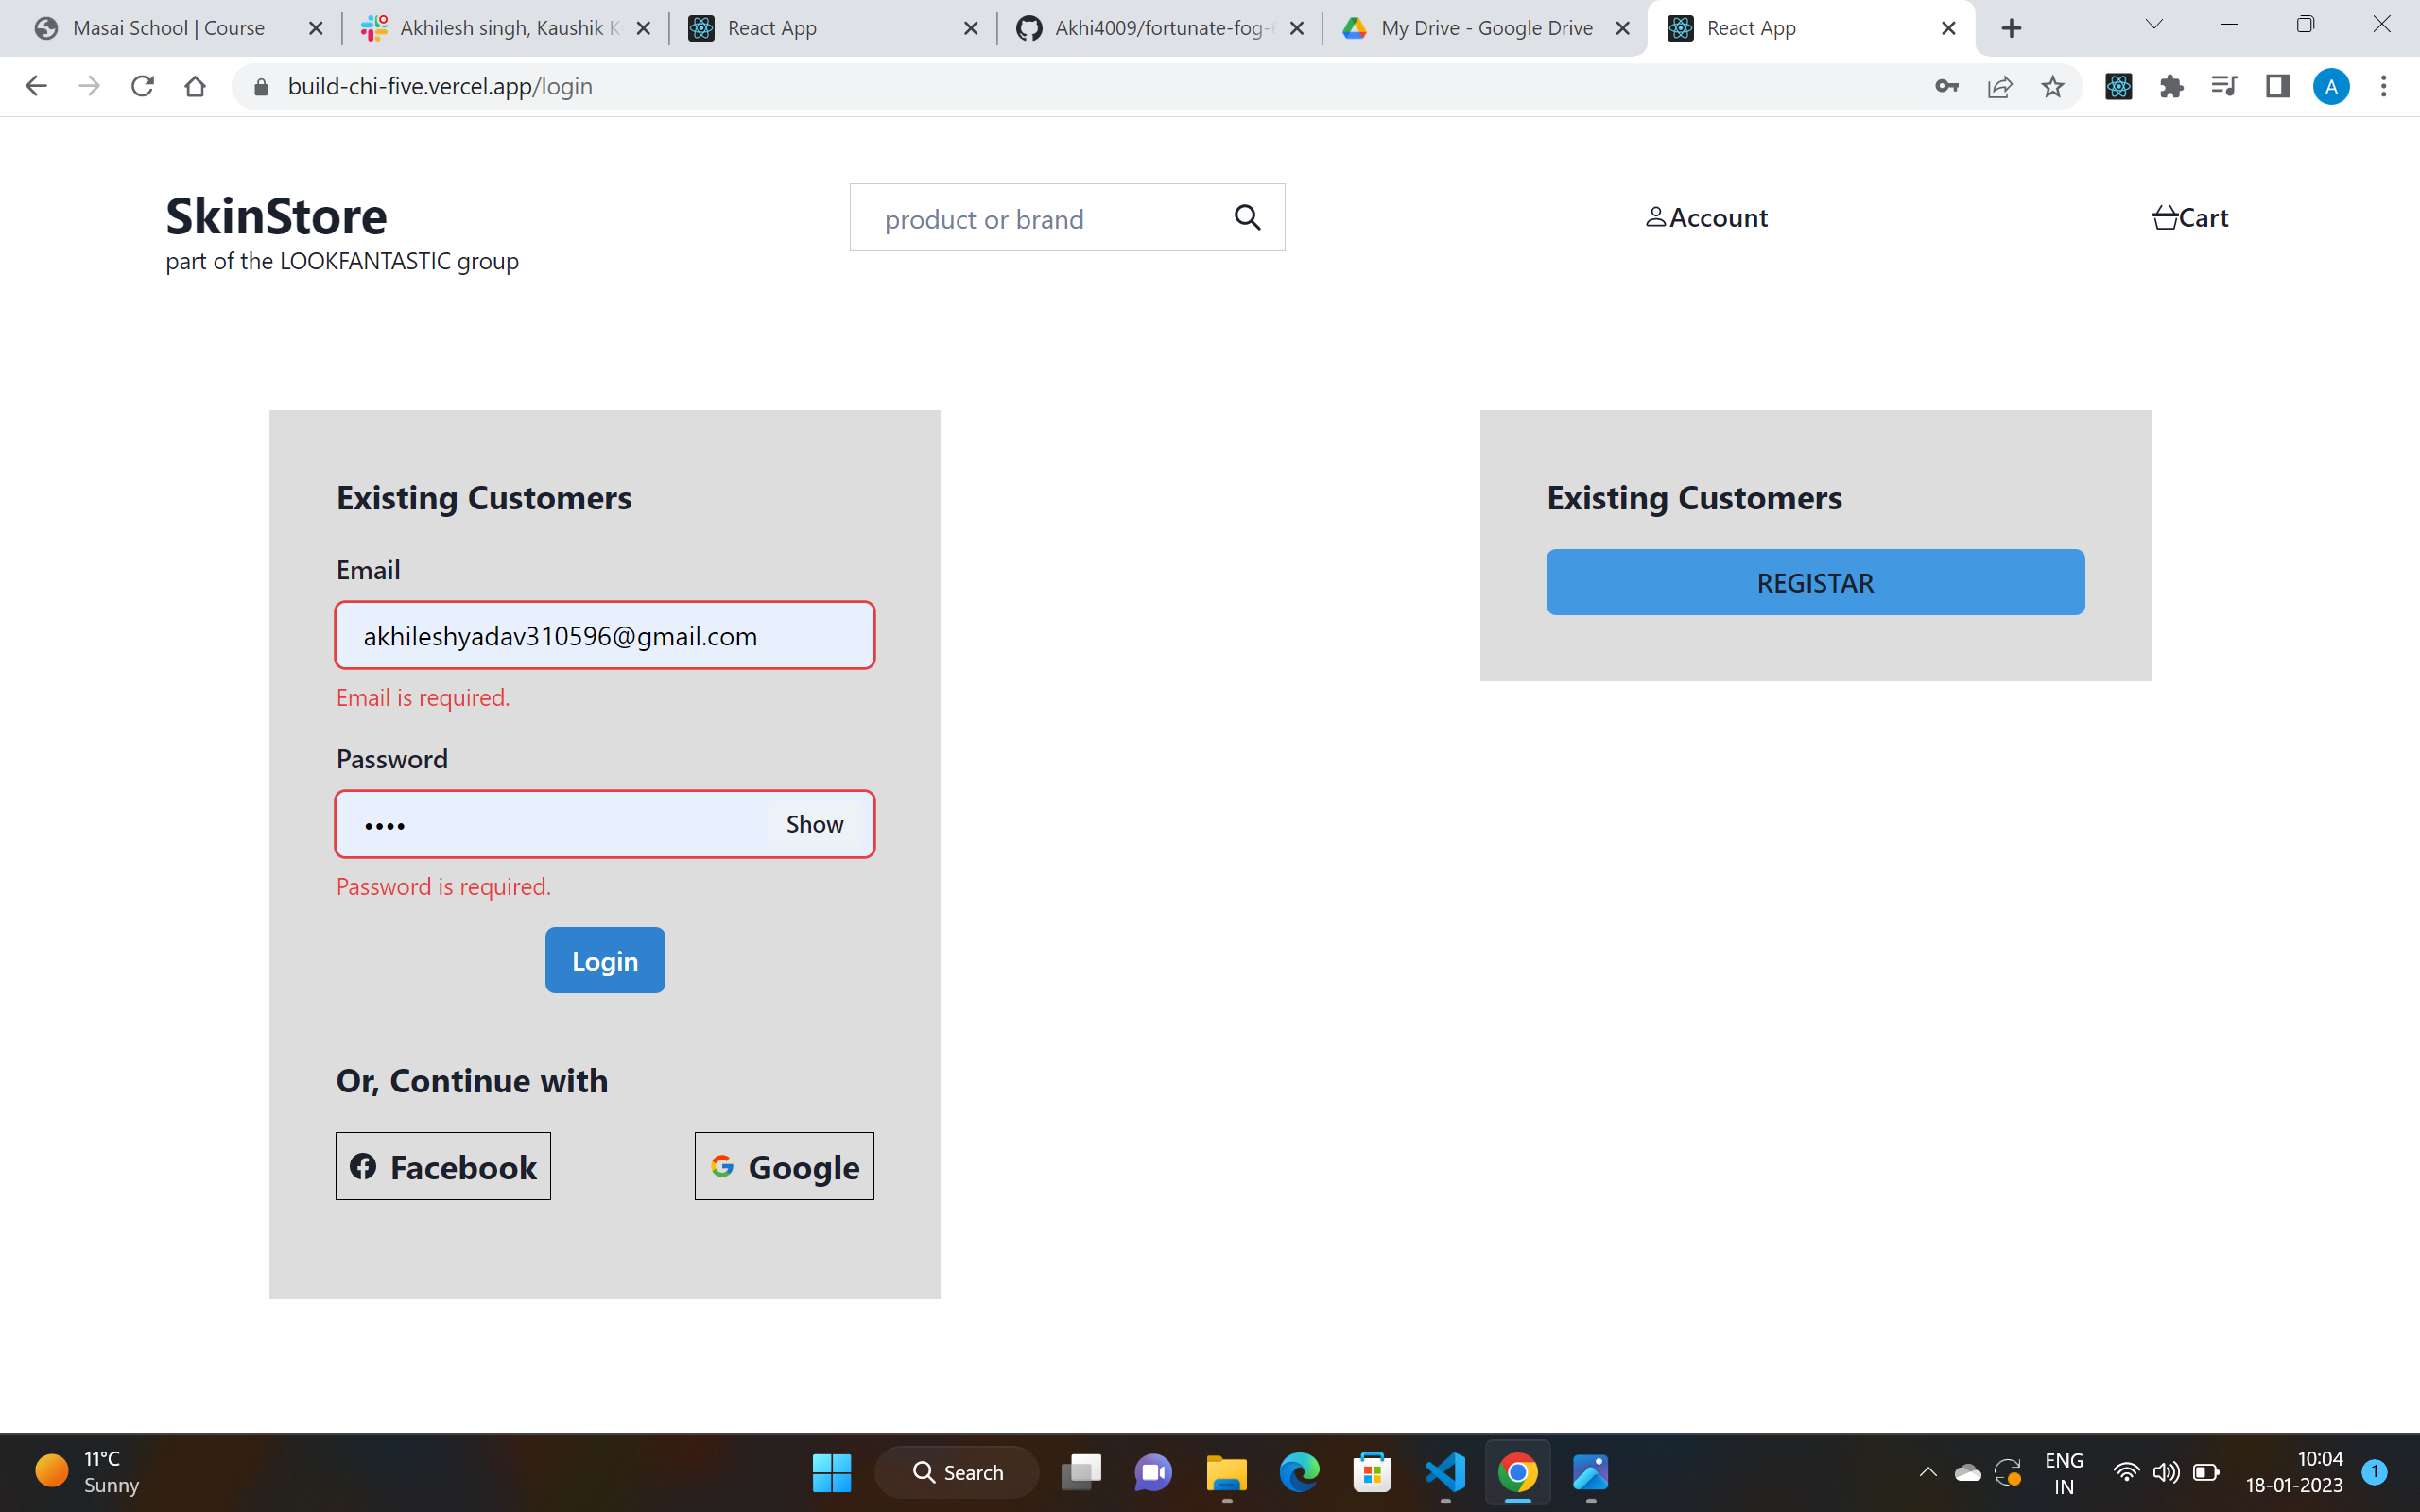Screen dimensions: 2420x1512
Task: Open weather widget showing 11°C Sunny
Action: click(x=88, y=1472)
